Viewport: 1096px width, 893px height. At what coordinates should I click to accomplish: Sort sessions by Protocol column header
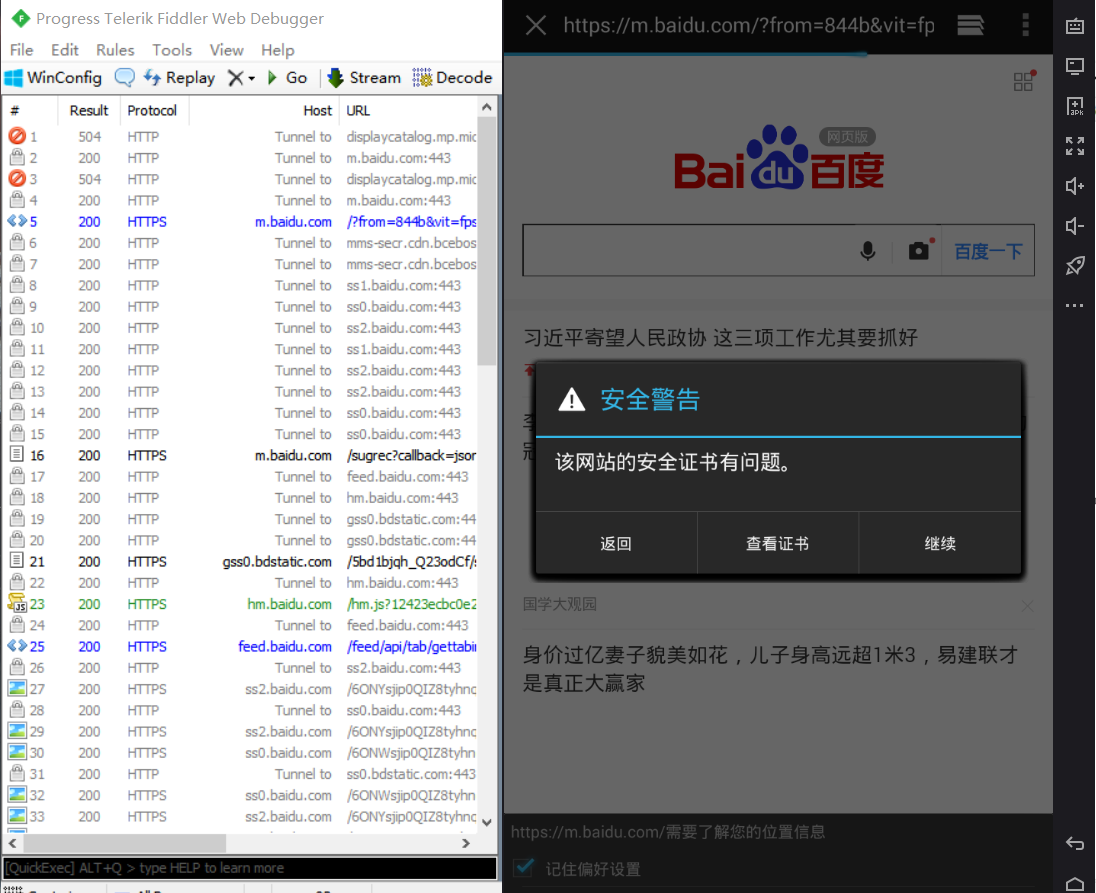tap(152, 110)
